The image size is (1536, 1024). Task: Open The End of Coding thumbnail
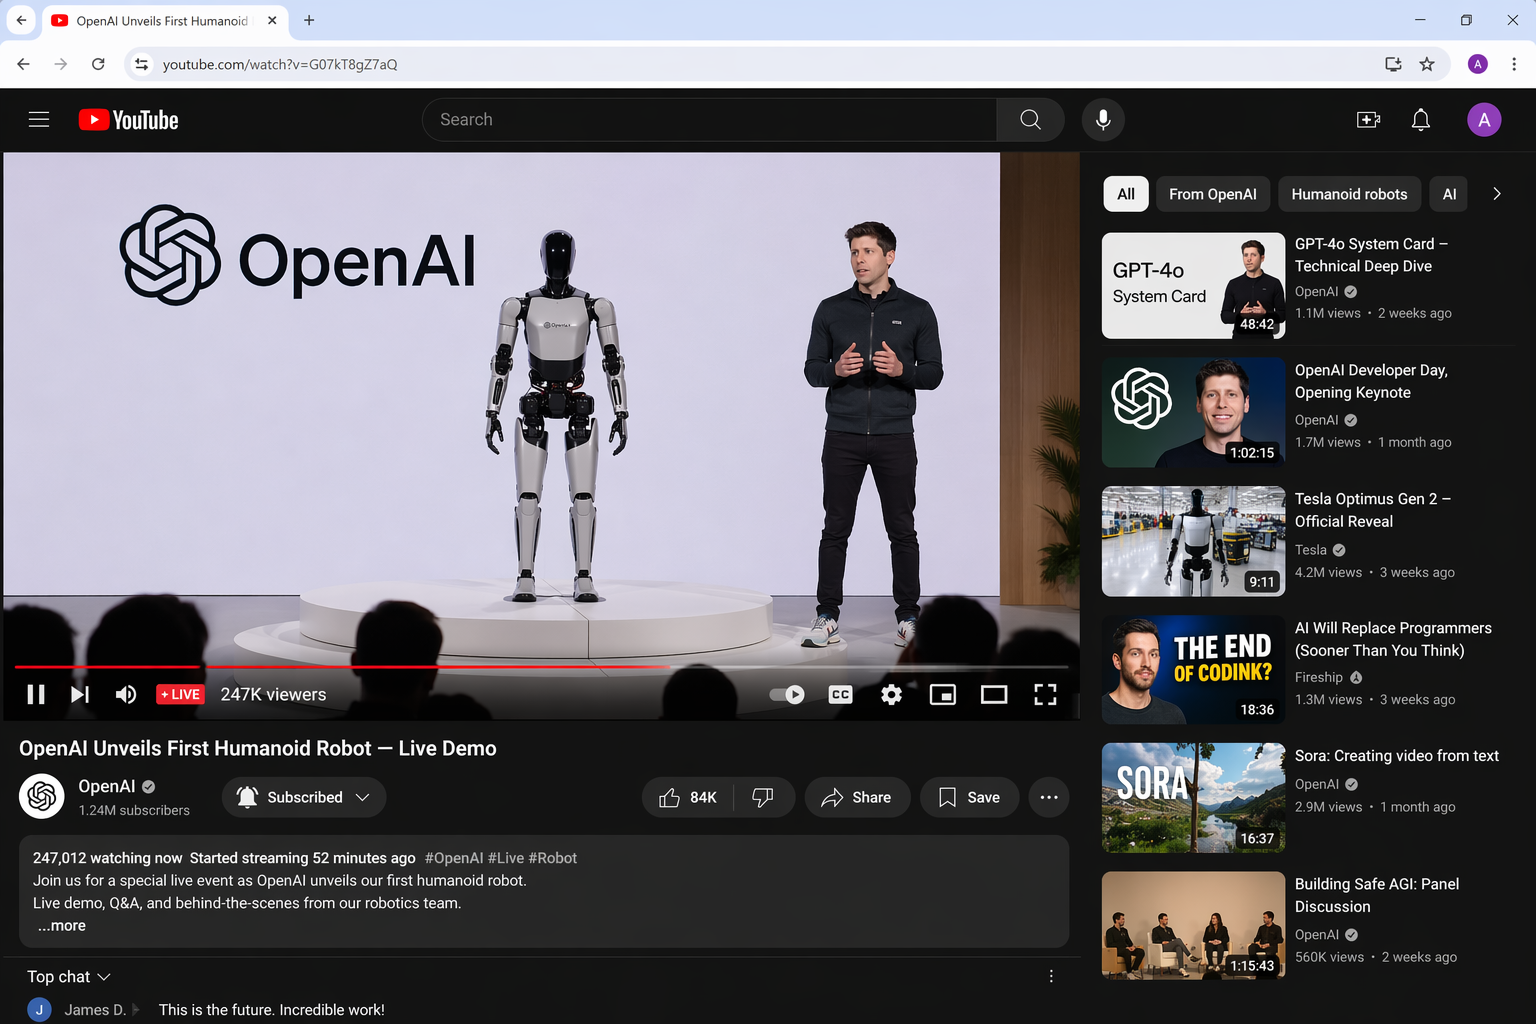[1193, 669]
